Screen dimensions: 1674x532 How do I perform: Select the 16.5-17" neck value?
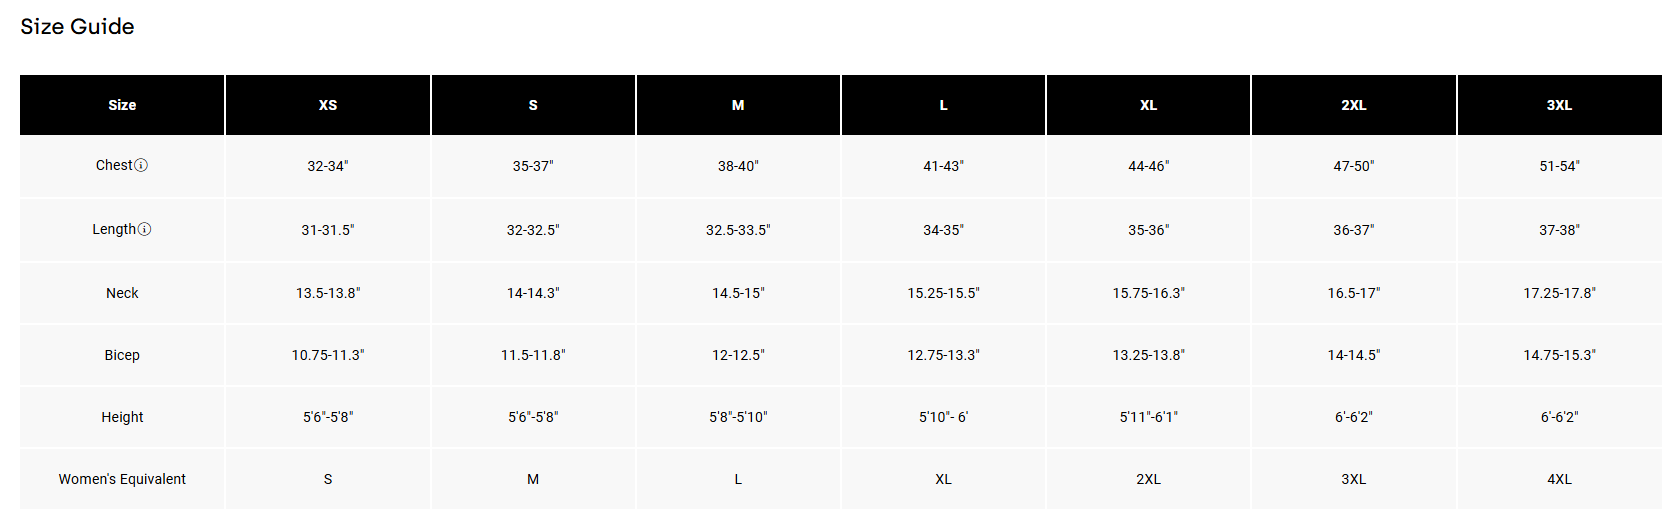pyautogui.click(x=1354, y=293)
